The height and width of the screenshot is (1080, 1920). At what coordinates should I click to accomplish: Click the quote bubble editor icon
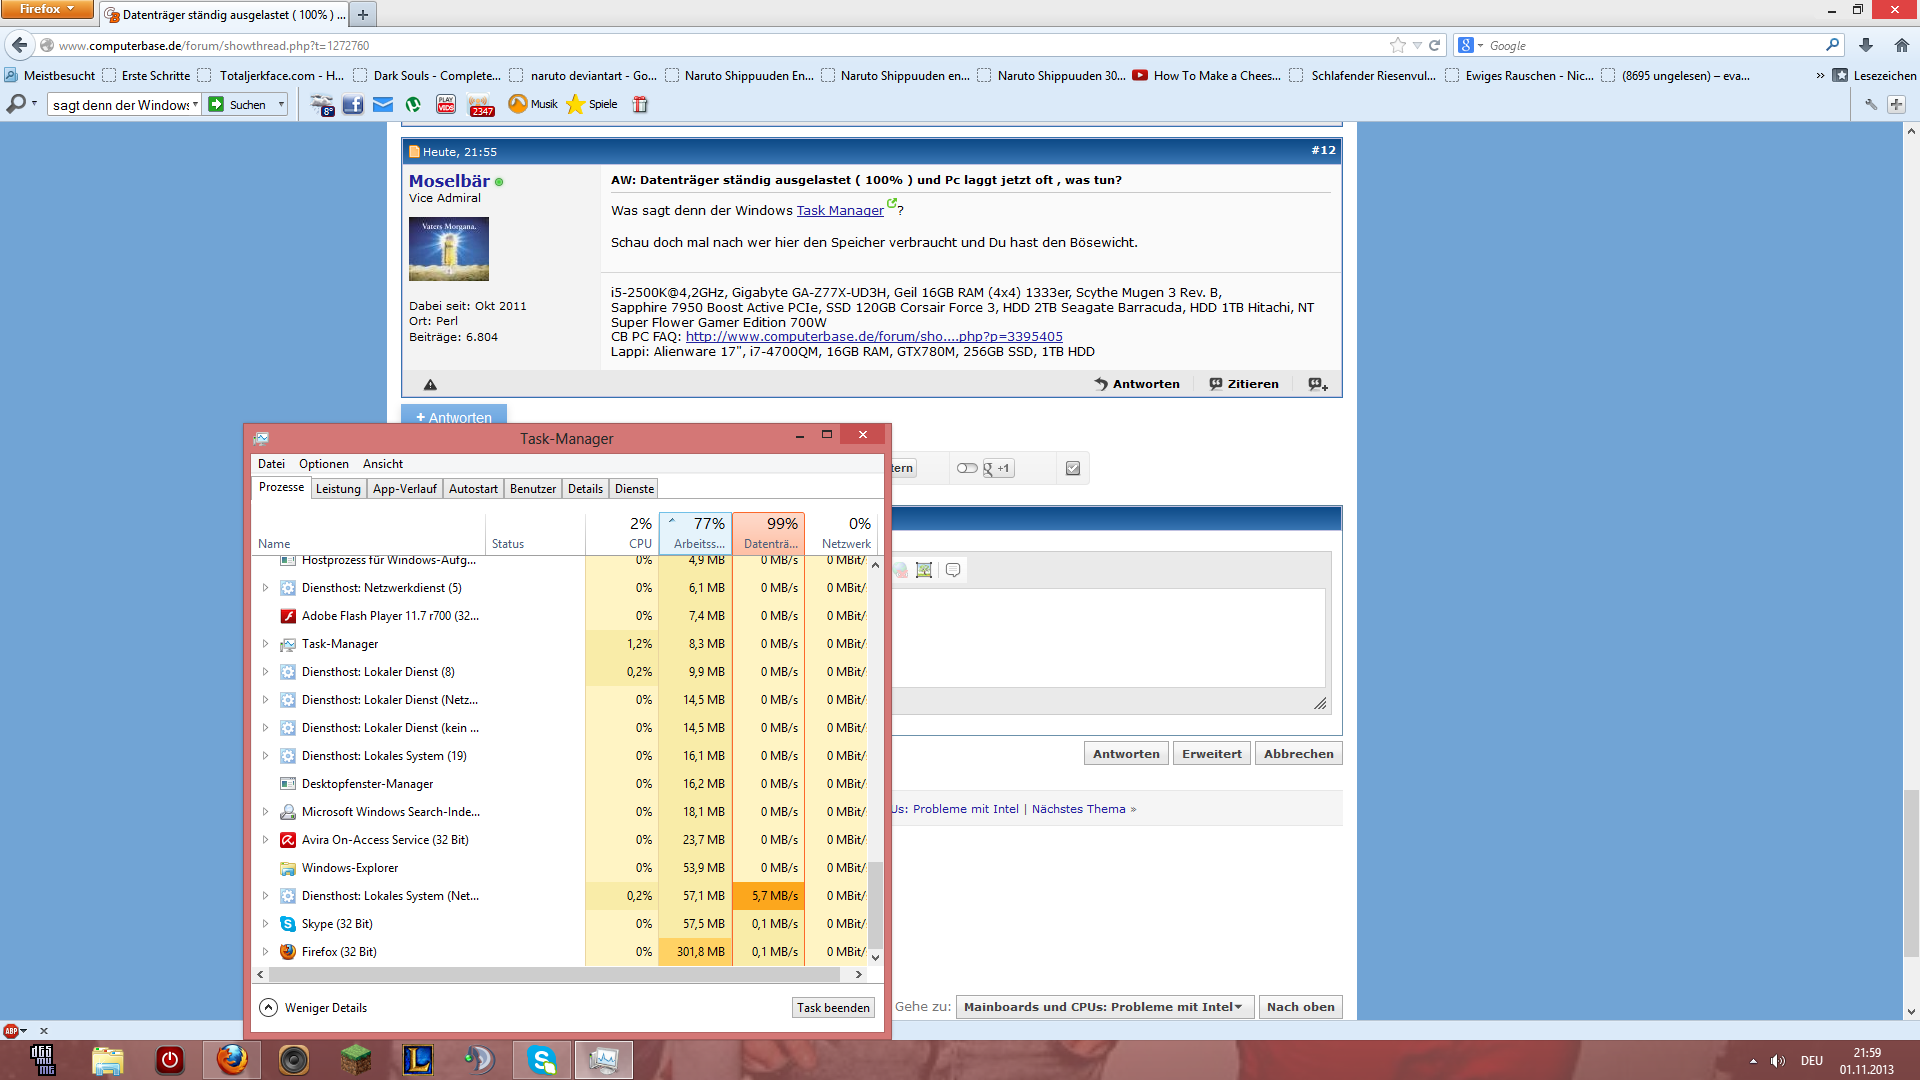click(x=953, y=570)
